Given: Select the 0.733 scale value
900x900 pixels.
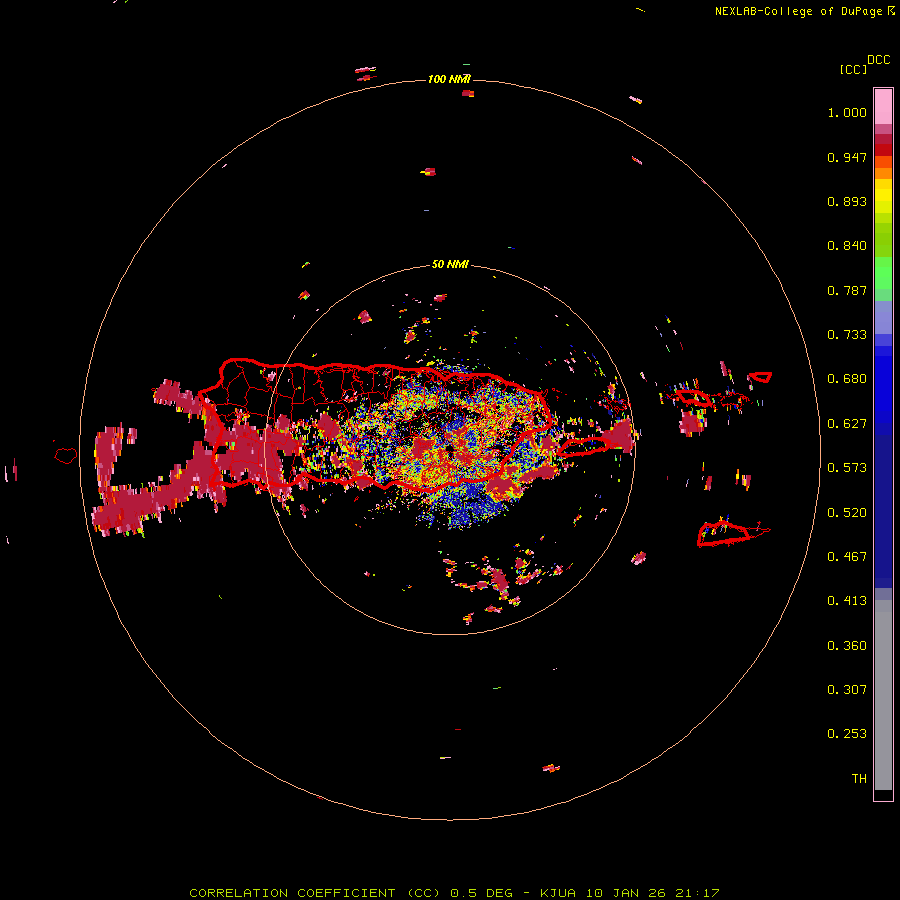Looking at the screenshot, I should click(x=847, y=335).
